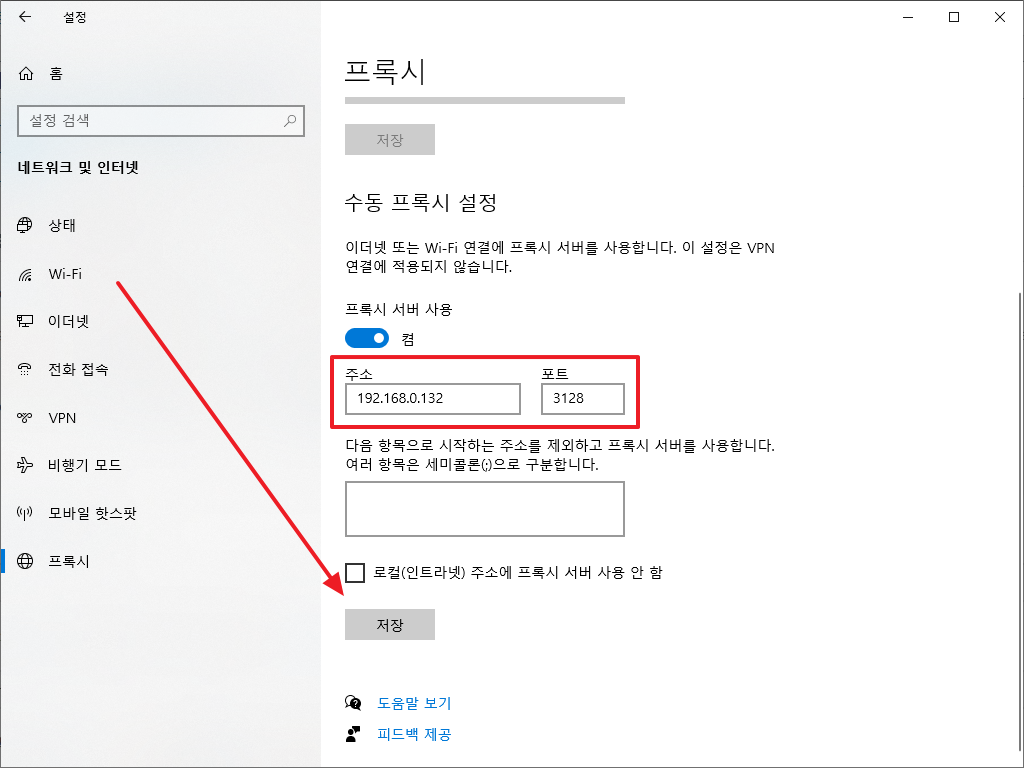Open the Home (홈) icon
Screen dimensions: 1024x768
(25, 73)
